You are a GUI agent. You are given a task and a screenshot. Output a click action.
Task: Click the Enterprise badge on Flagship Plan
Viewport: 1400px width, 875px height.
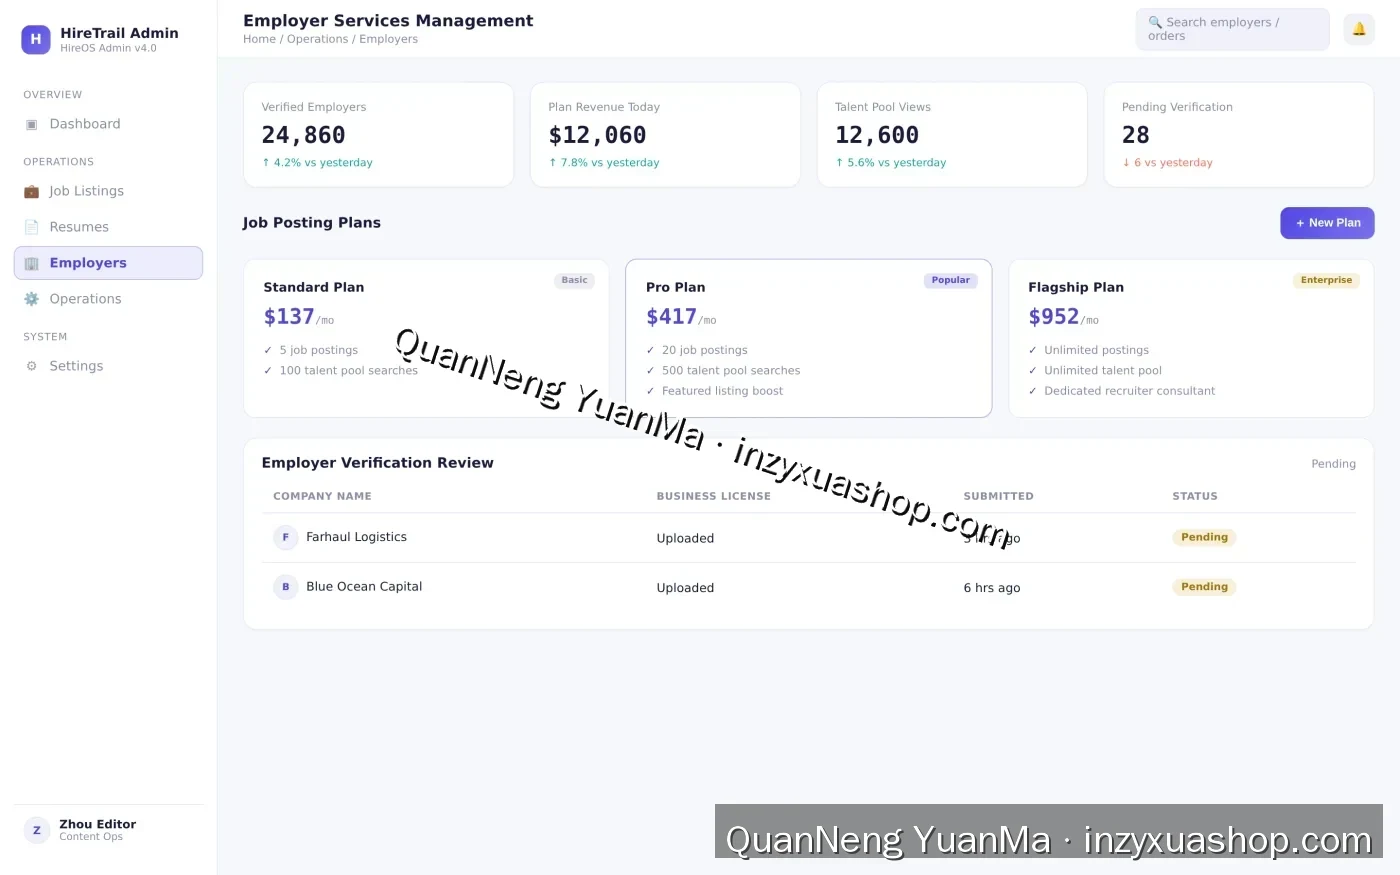pyautogui.click(x=1326, y=280)
